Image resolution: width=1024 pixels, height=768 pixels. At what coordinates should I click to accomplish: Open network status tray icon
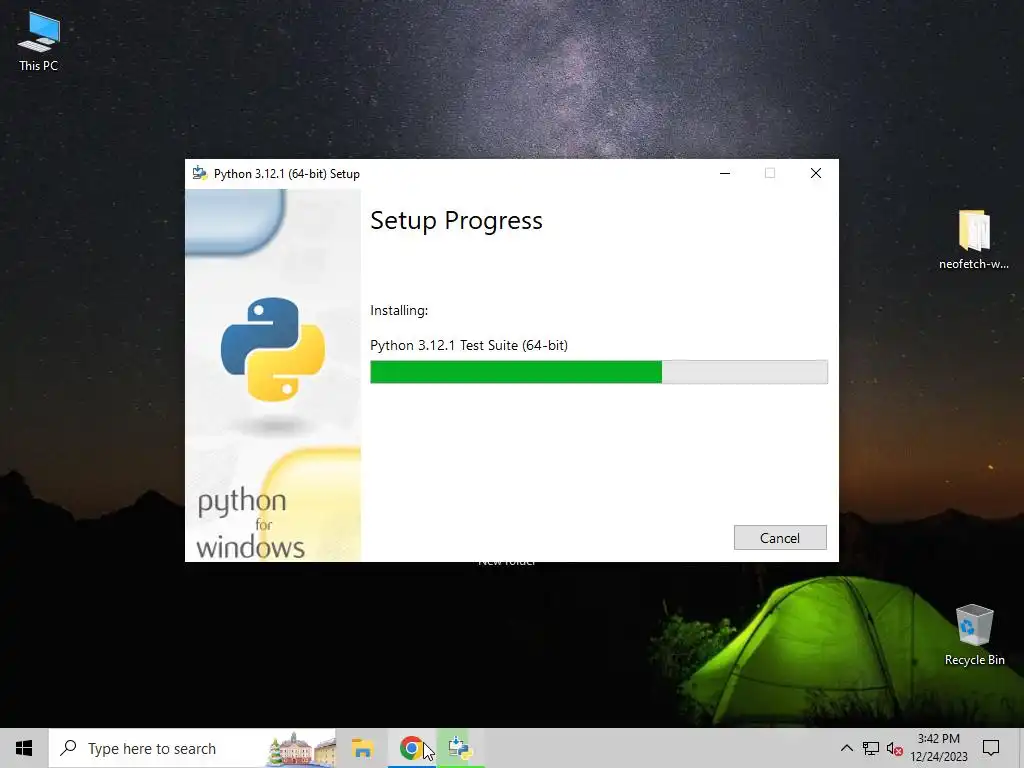871,748
